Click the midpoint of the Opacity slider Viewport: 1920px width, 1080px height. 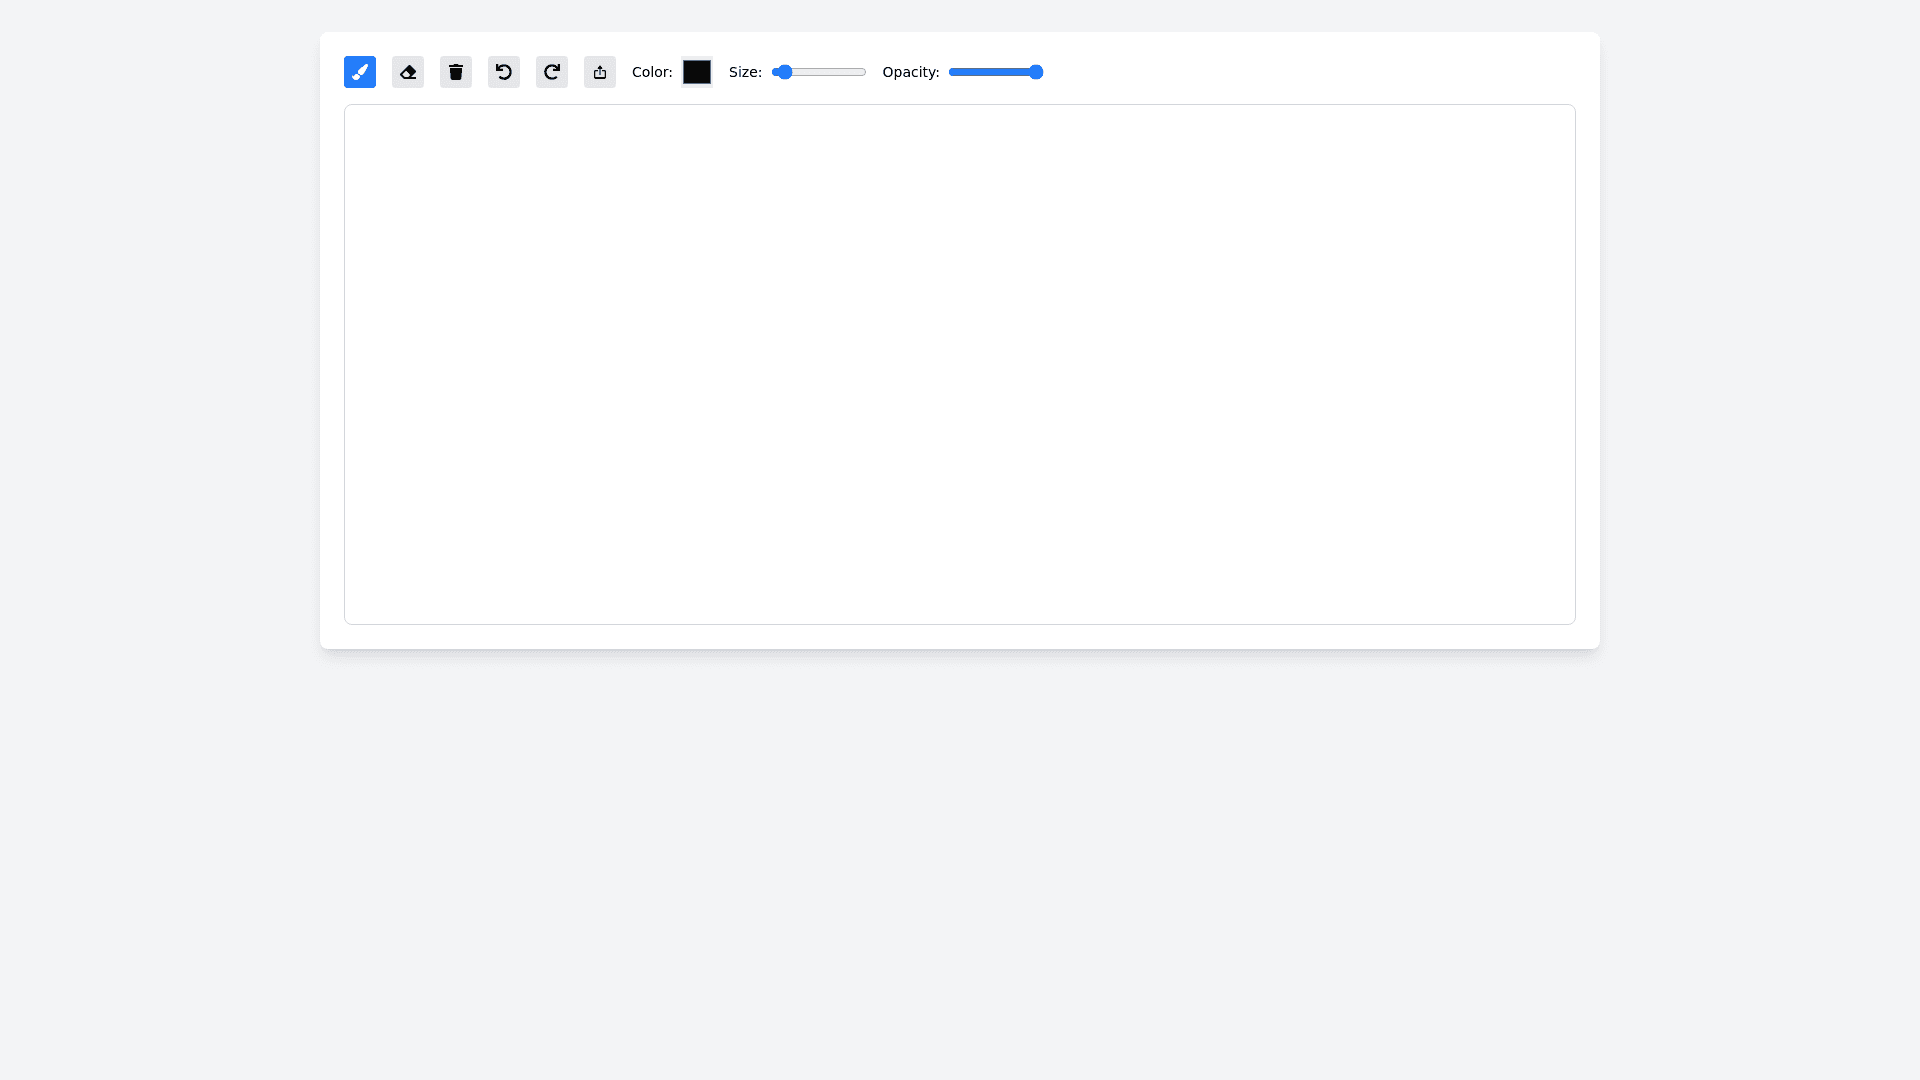(x=996, y=72)
